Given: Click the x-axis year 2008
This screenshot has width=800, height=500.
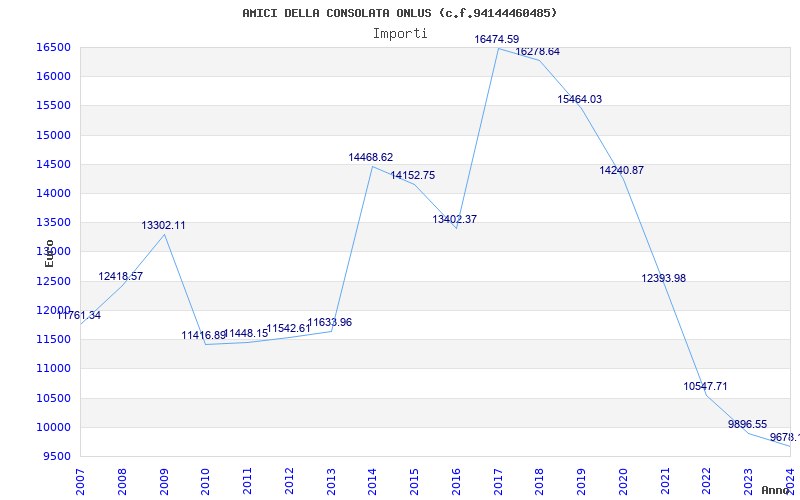Looking at the screenshot, I should tap(121, 482).
